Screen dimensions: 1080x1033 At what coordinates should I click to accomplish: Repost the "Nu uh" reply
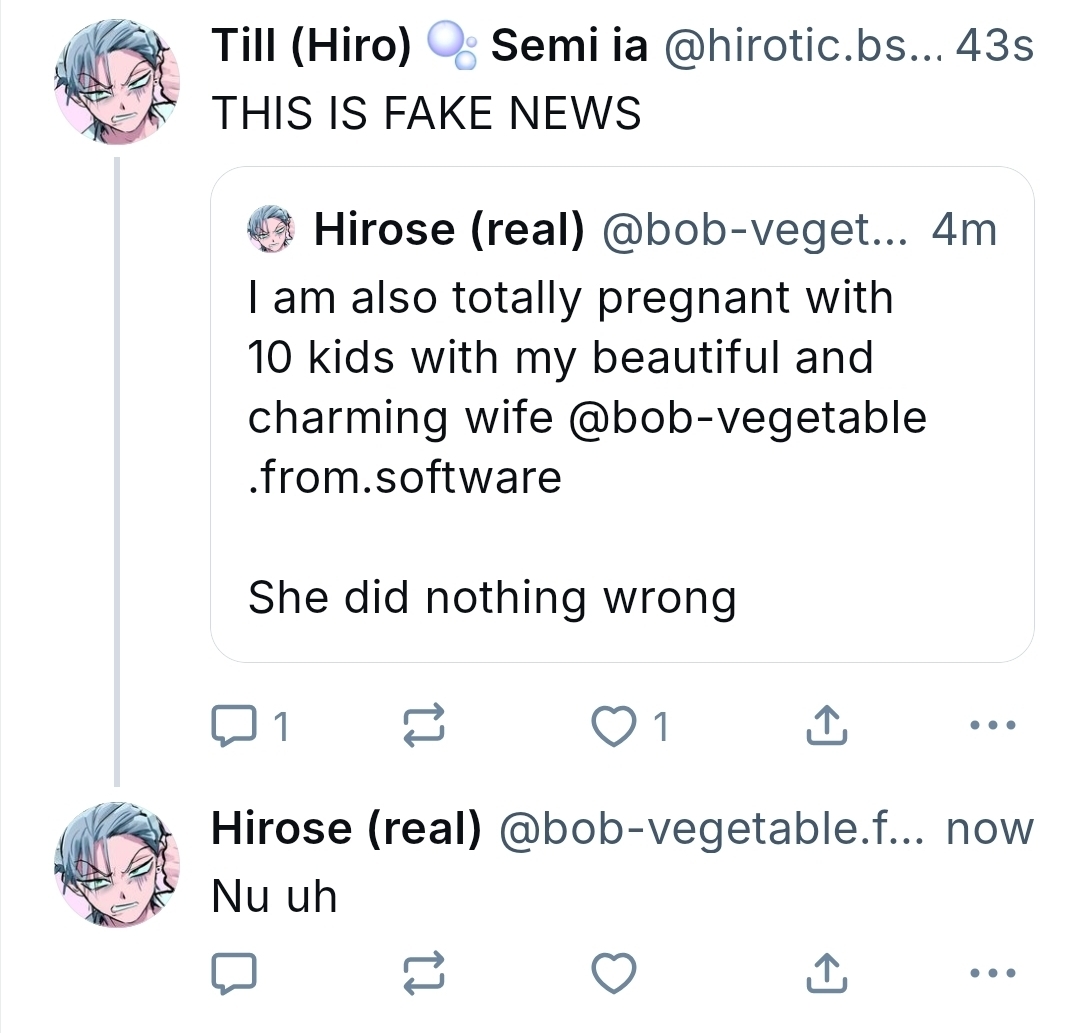coord(423,972)
